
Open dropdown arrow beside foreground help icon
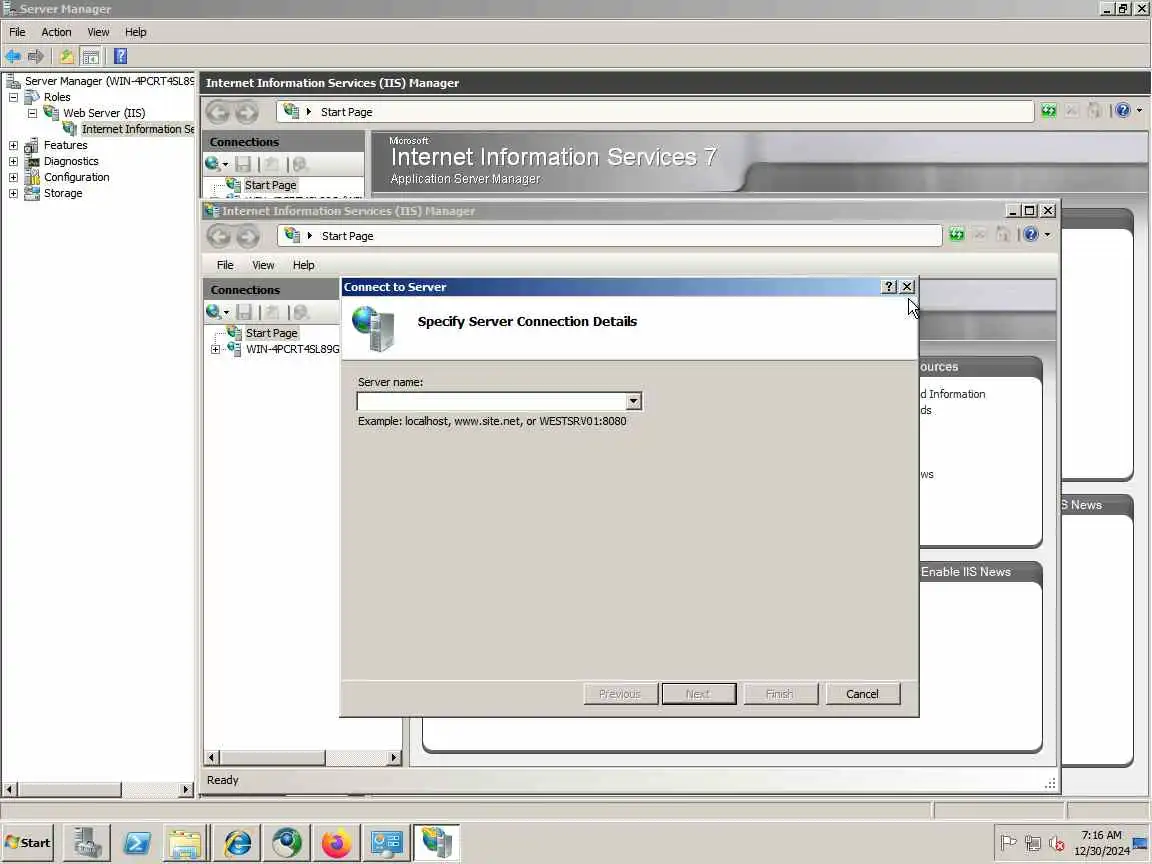point(1047,234)
